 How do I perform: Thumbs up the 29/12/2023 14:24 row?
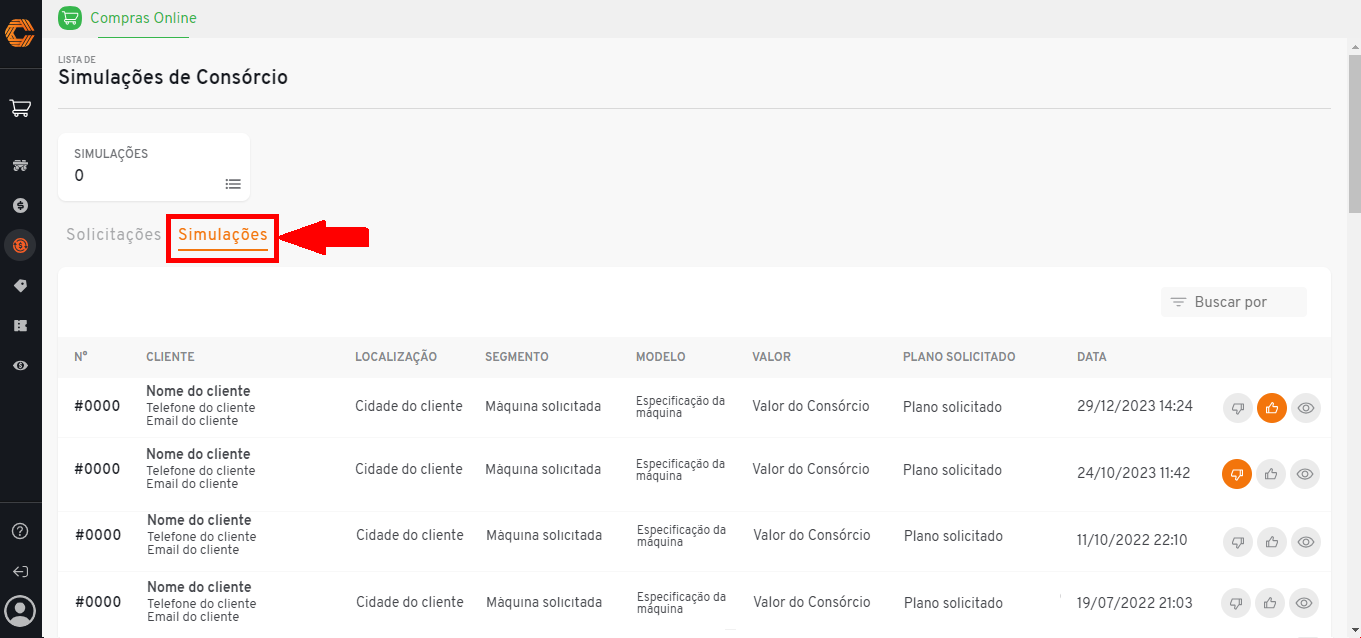(1272, 408)
